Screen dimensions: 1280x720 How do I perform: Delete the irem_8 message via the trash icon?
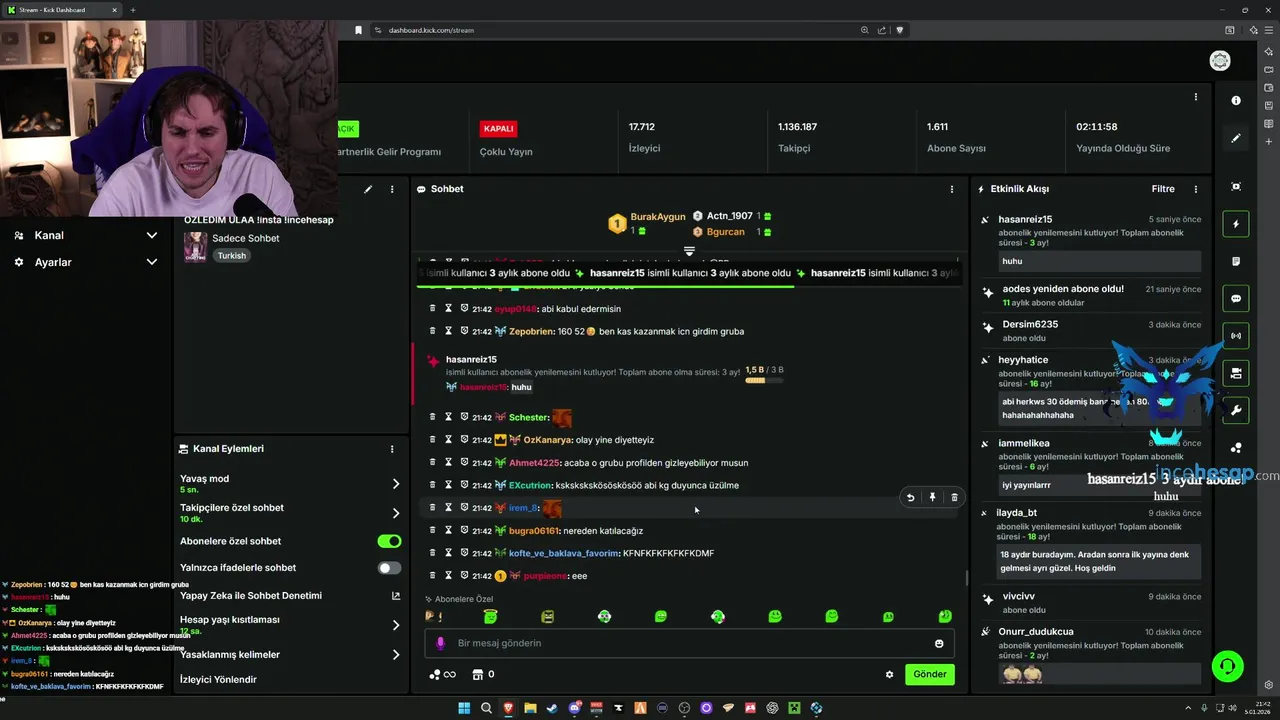click(954, 497)
